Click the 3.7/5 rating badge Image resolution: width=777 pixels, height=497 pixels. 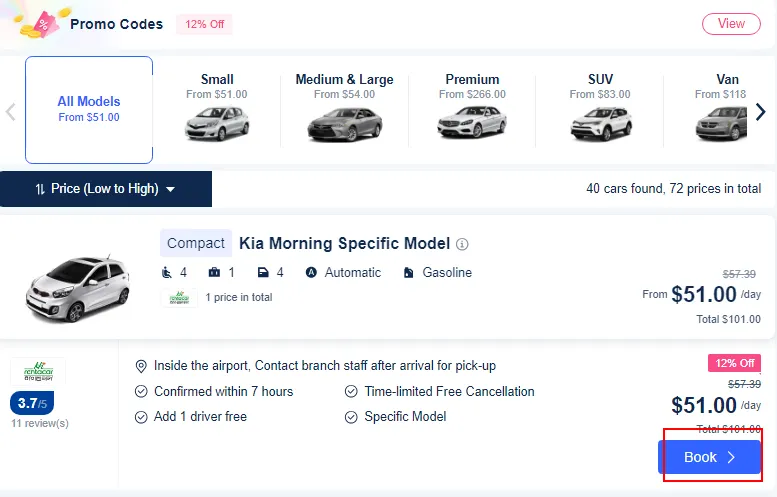pos(32,403)
